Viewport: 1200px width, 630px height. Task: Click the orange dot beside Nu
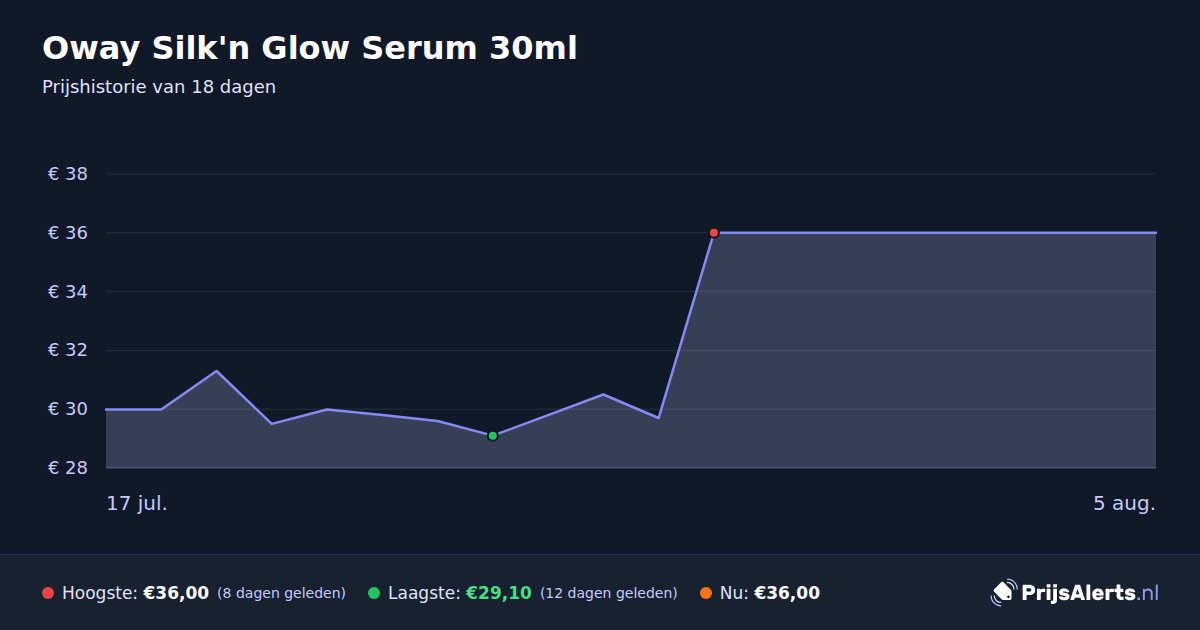(x=706, y=593)
